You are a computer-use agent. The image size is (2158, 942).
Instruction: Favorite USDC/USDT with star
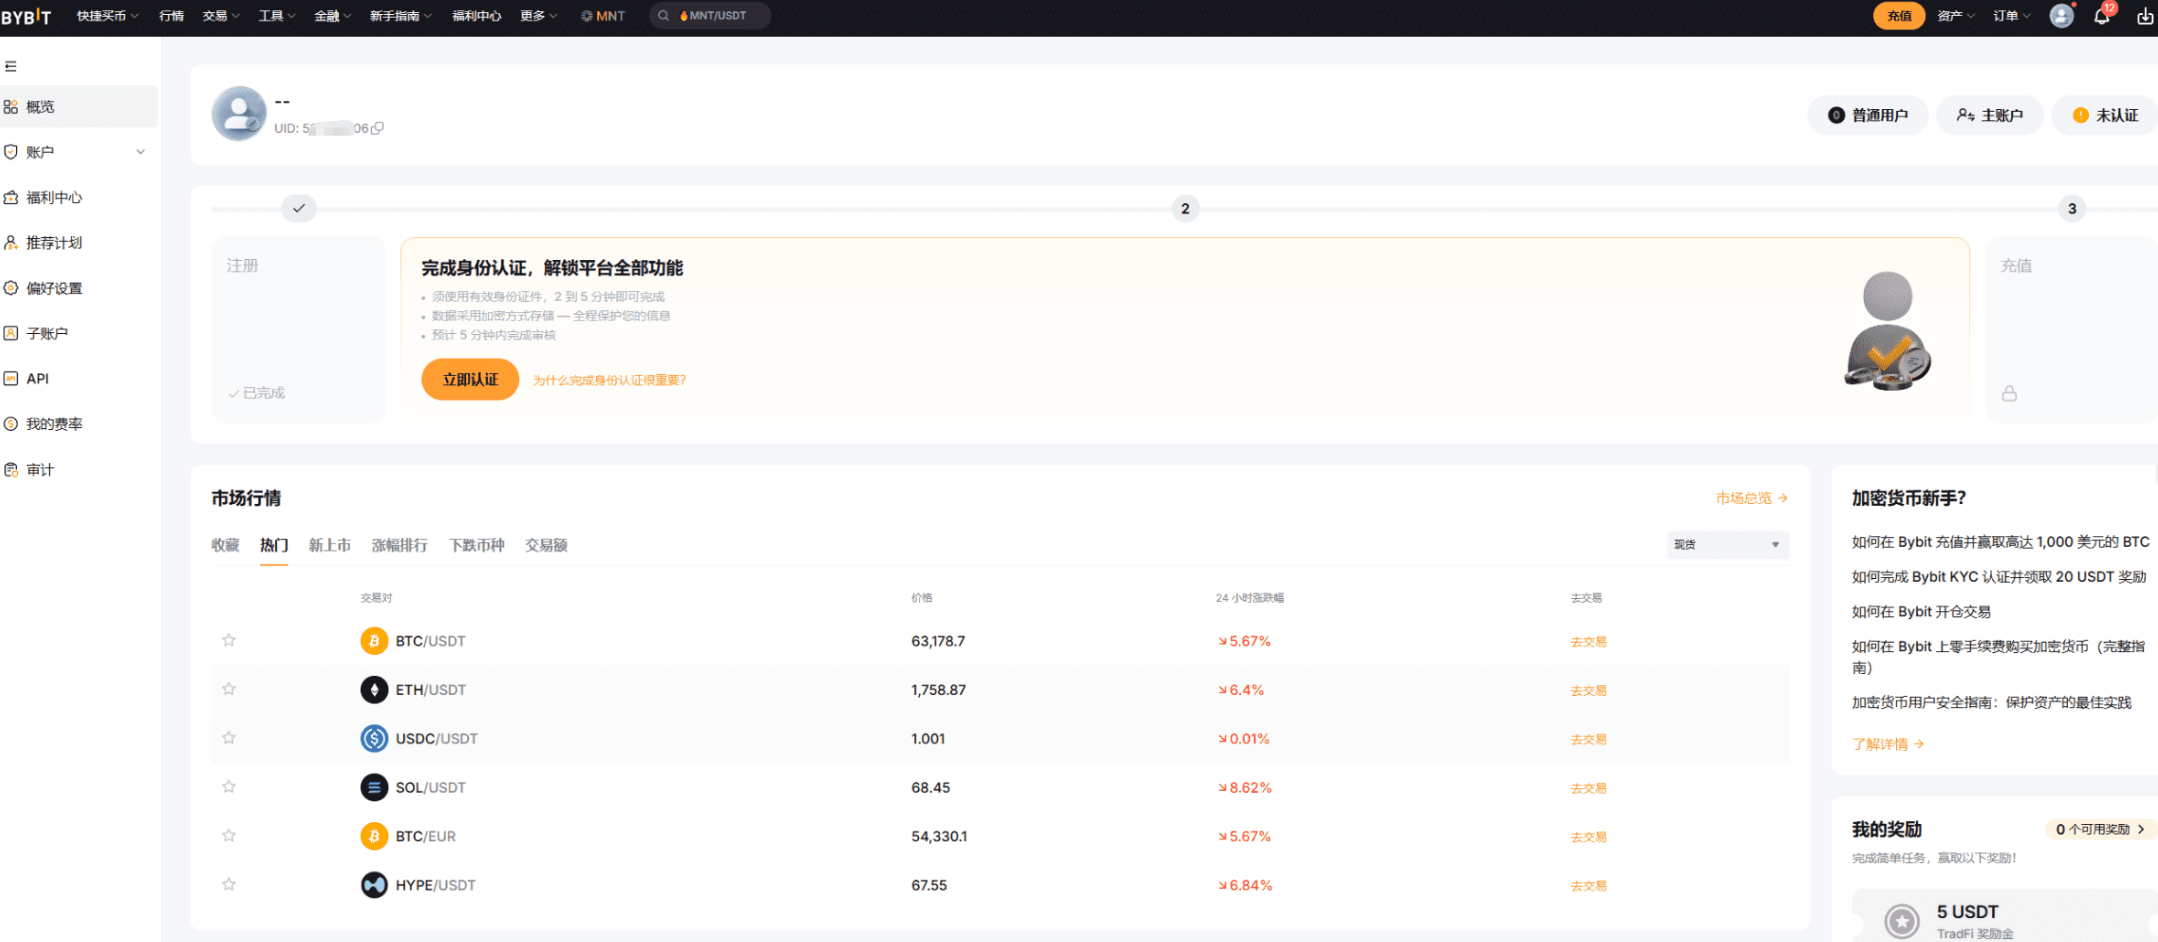coord(229,738)
